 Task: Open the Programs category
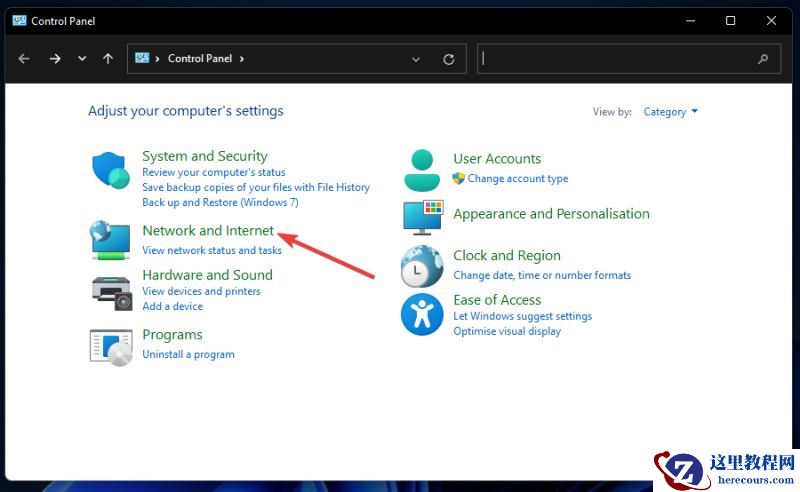pos(172,335)
